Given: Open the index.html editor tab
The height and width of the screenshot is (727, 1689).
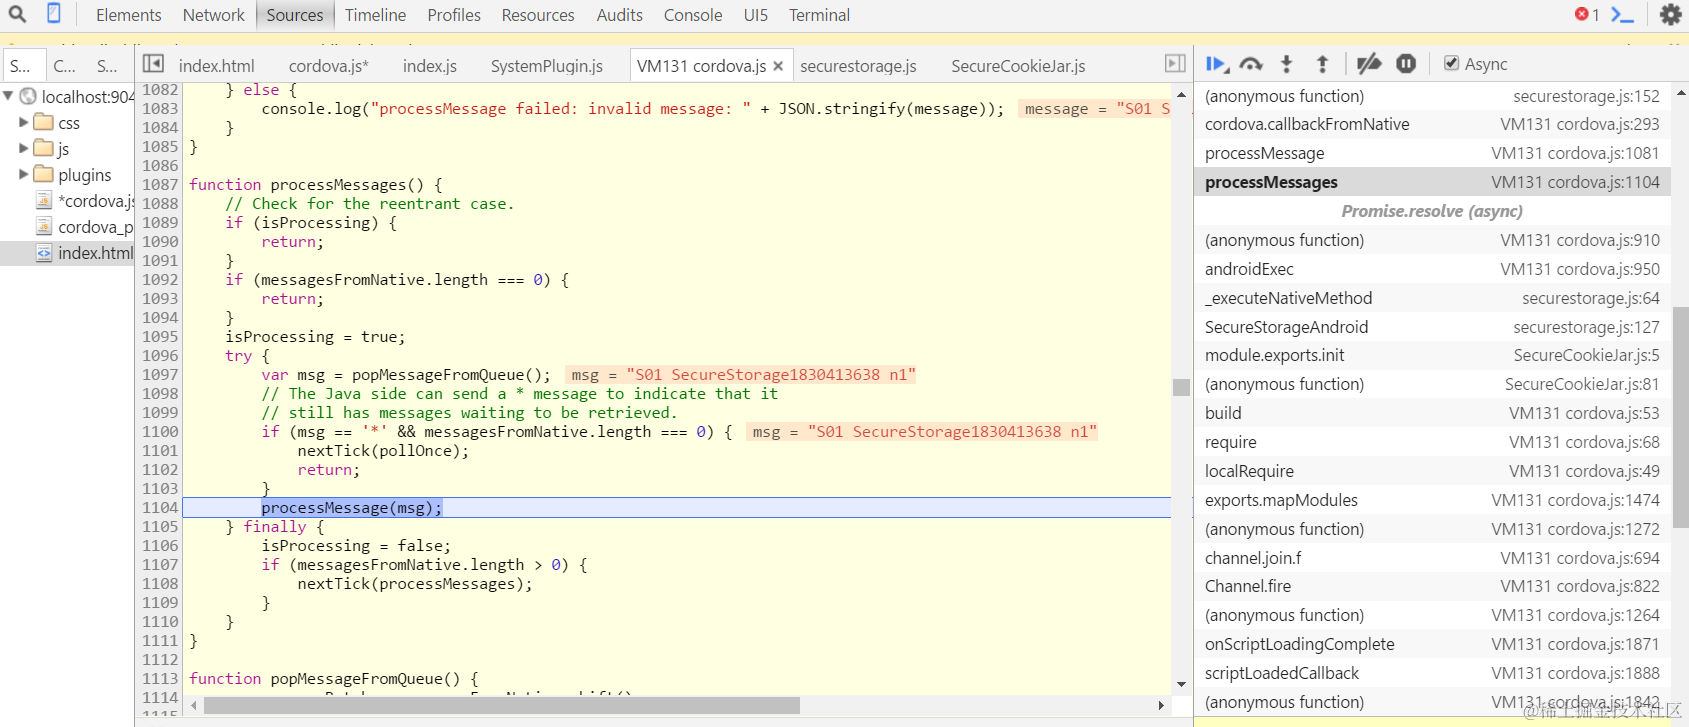Looking at the screenshot, I should click(x=217, y=66).
